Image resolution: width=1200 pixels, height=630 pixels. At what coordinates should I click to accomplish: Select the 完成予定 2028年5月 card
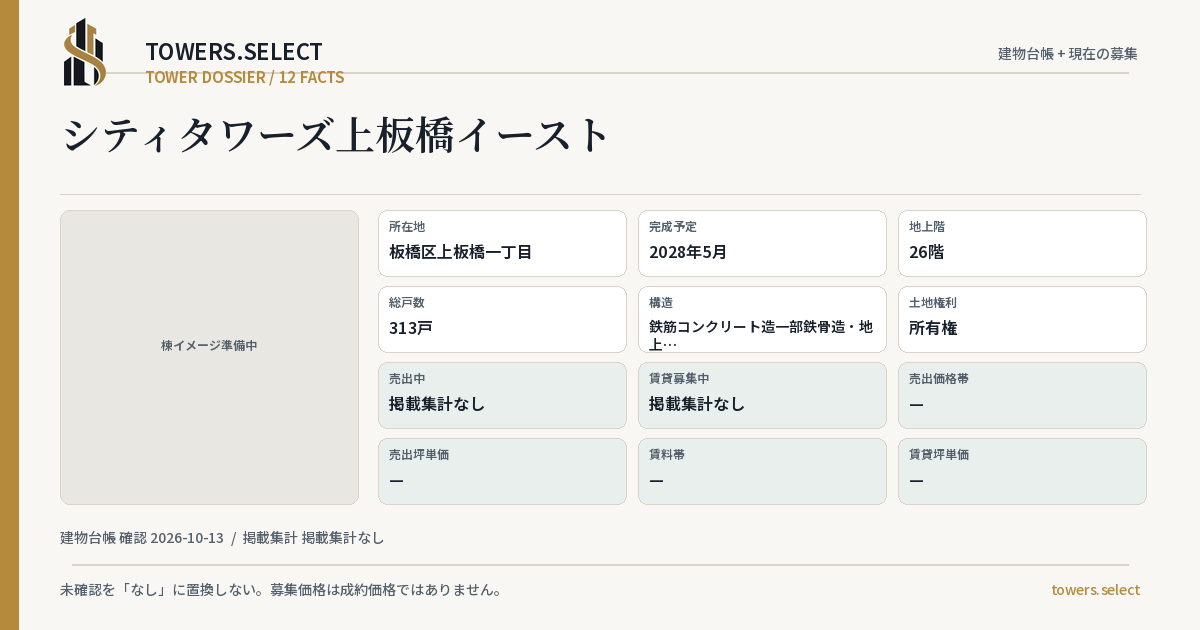762,243
